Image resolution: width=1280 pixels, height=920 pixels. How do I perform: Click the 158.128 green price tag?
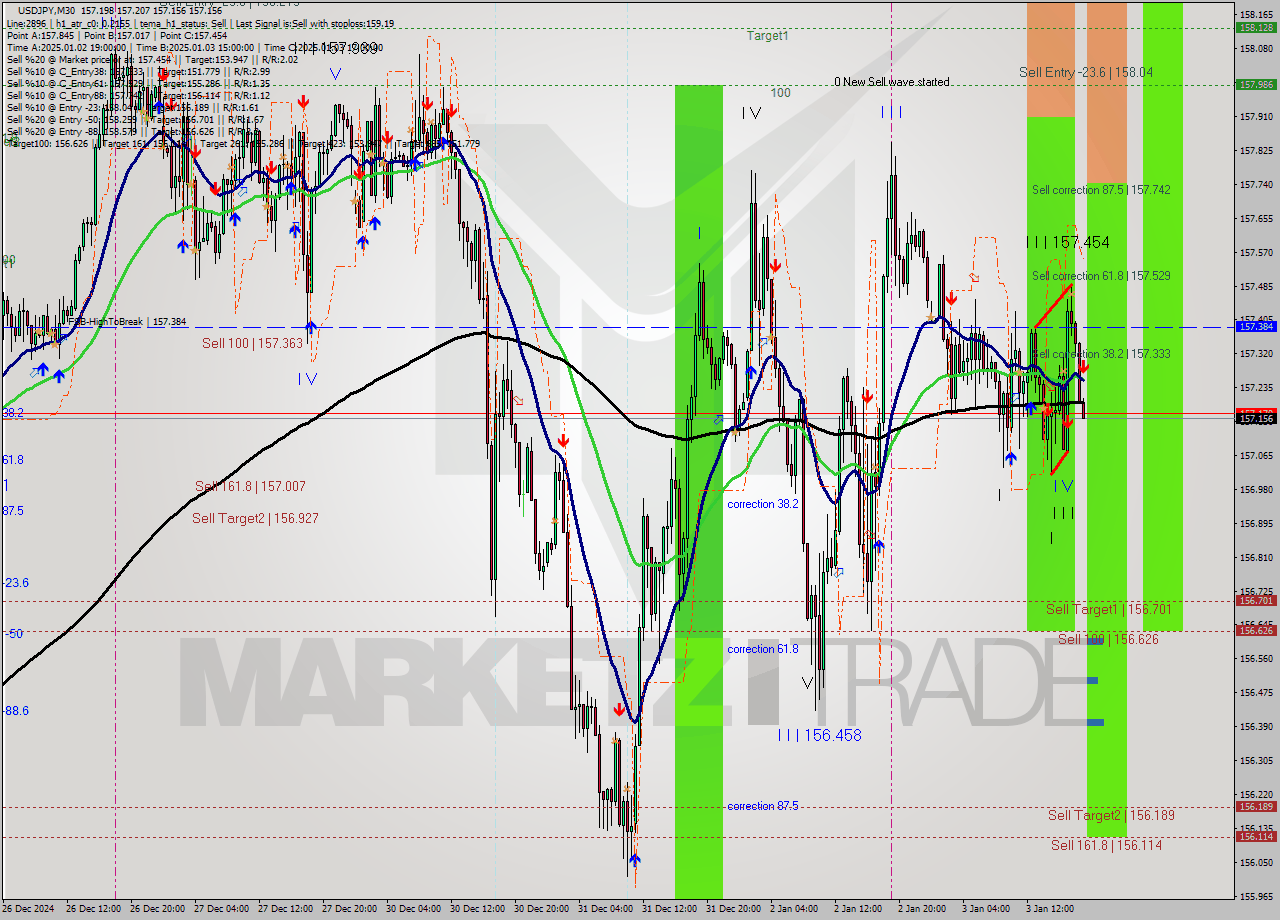point(1256,28)
